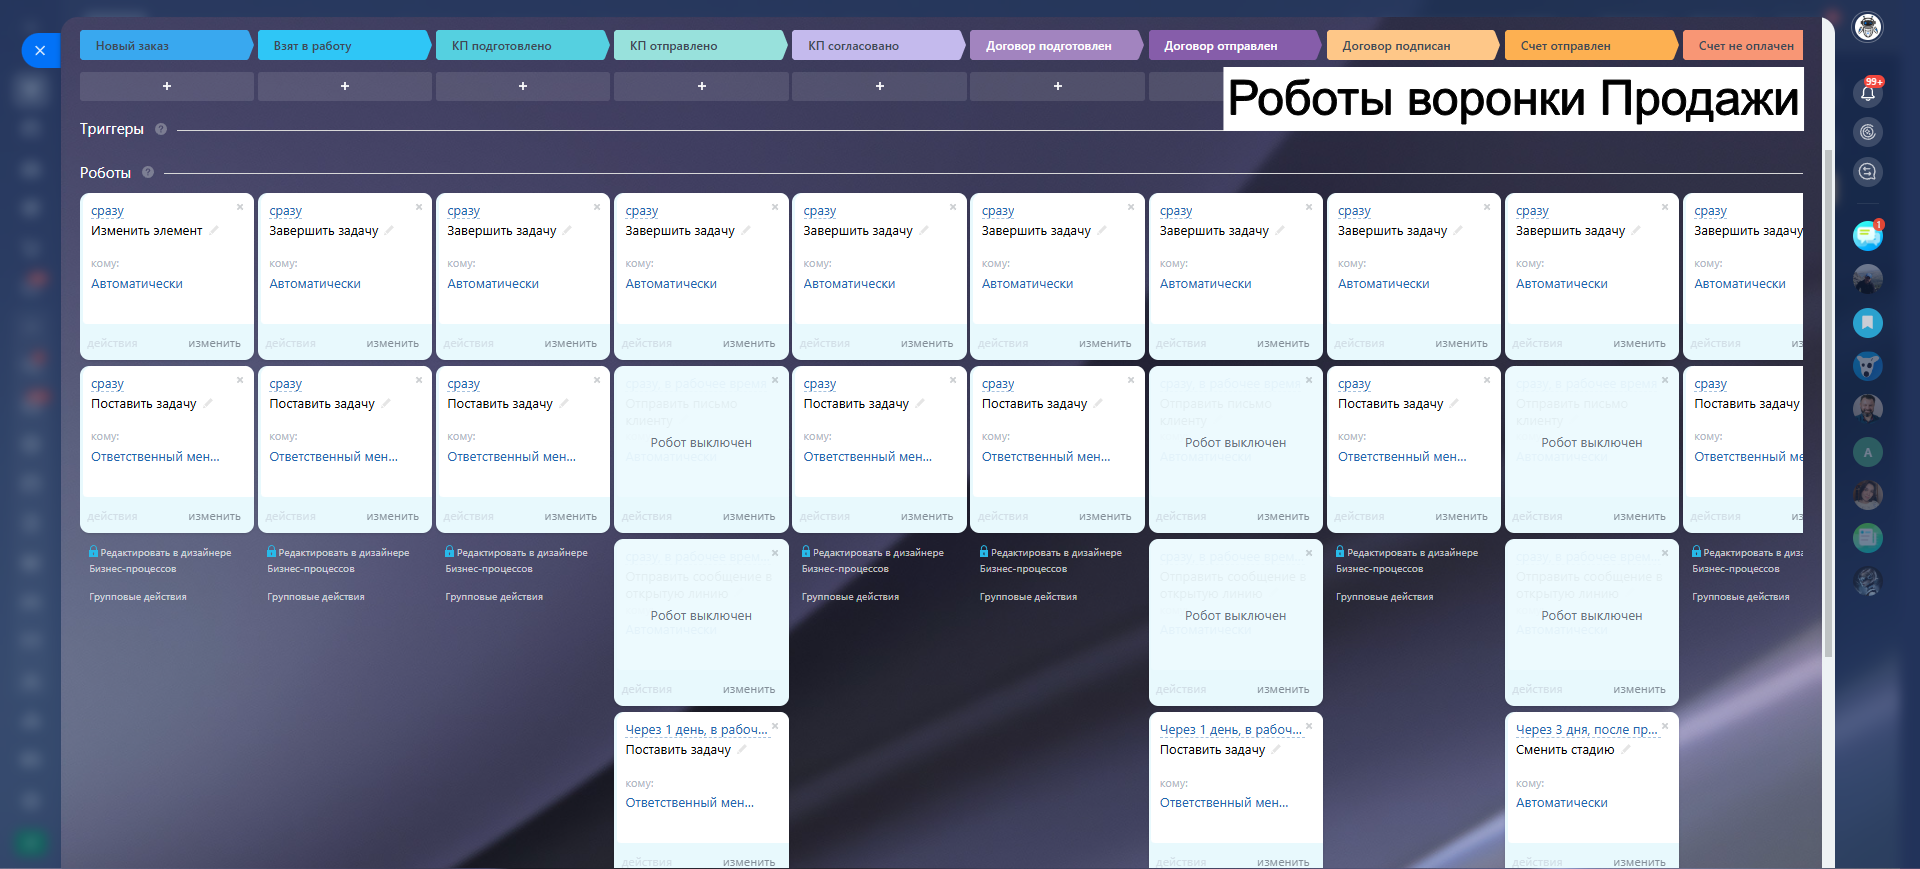Click 'Ответственный мен...' in the second row of КП согласовано
This screenshot has height=869, width=1920.
pos(868,457)
